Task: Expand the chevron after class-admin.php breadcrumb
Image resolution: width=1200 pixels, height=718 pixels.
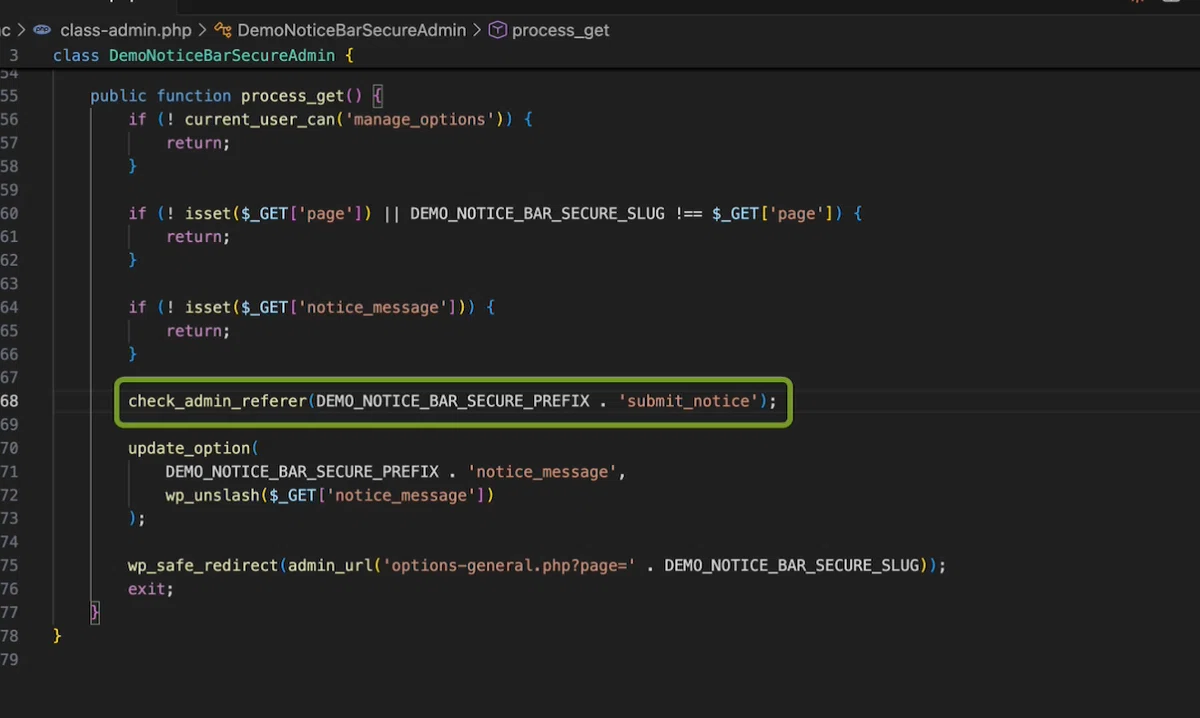Action: coord(202,30)
